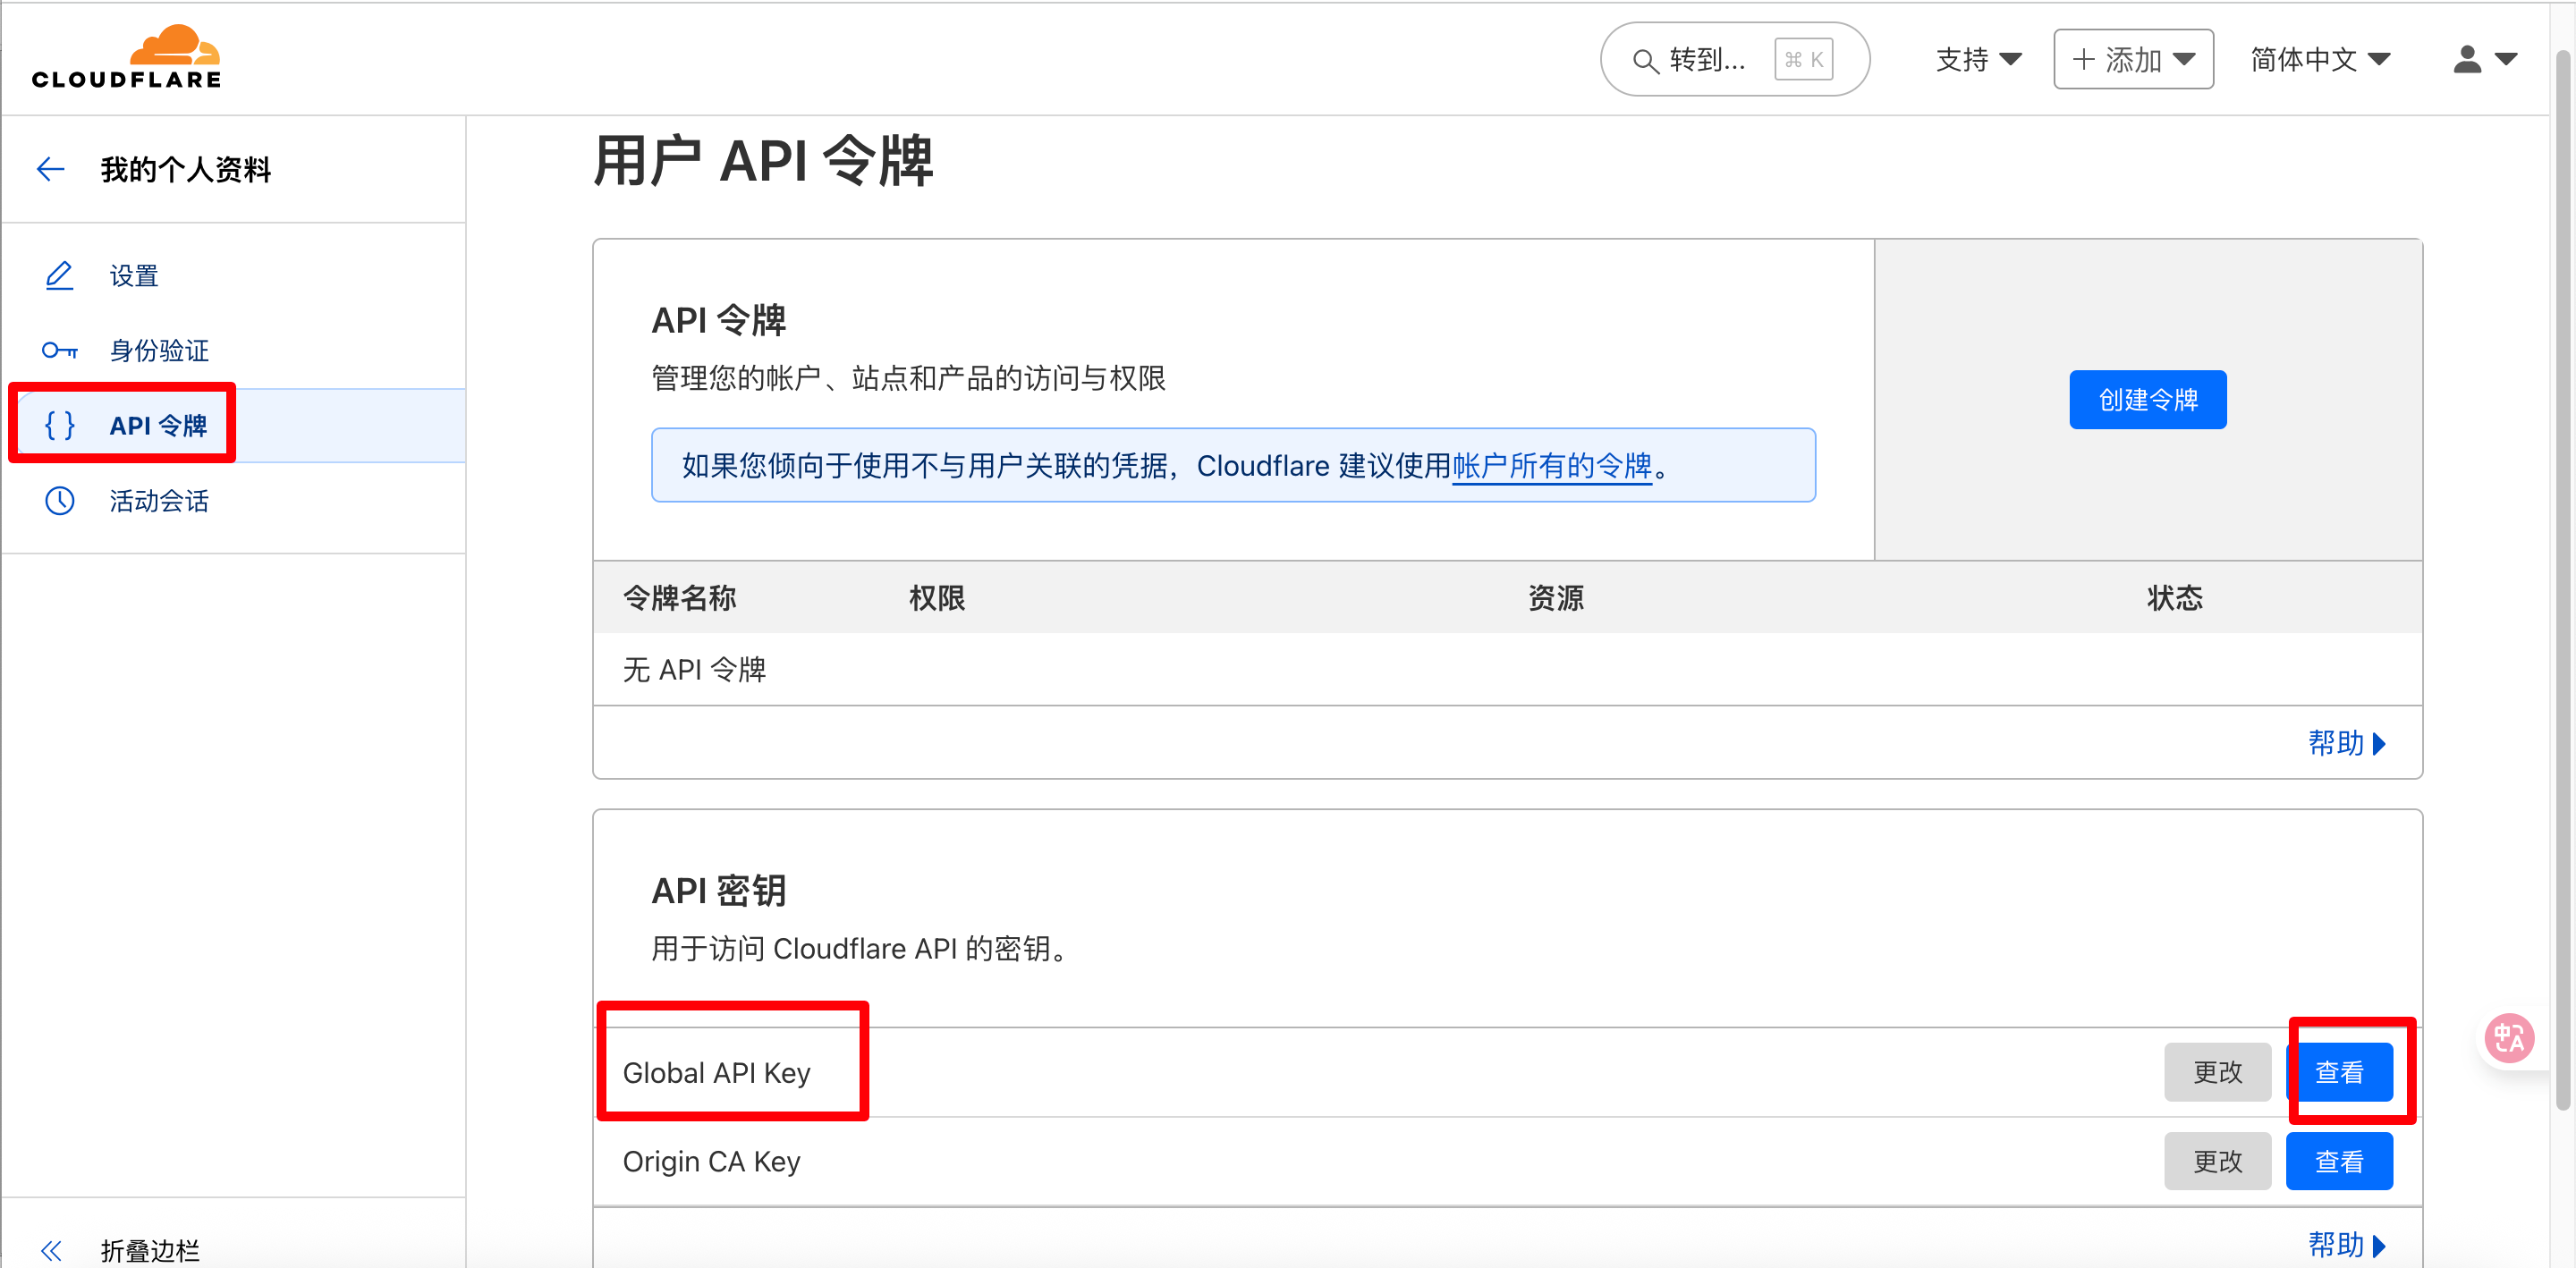Collapse sidebar with double-chevron icon
Screen dimensions: 2576x1268
(51, 1250)
